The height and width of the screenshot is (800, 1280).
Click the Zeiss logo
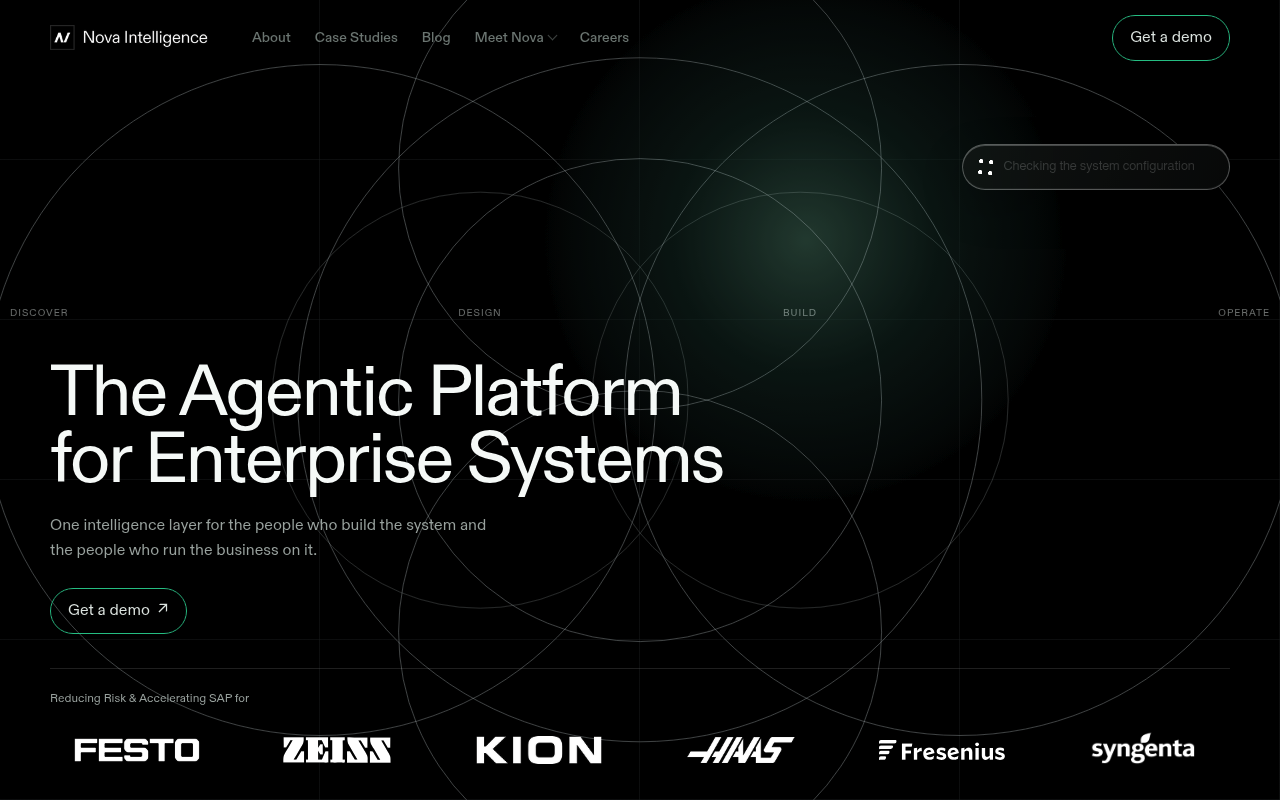(336, 750)
